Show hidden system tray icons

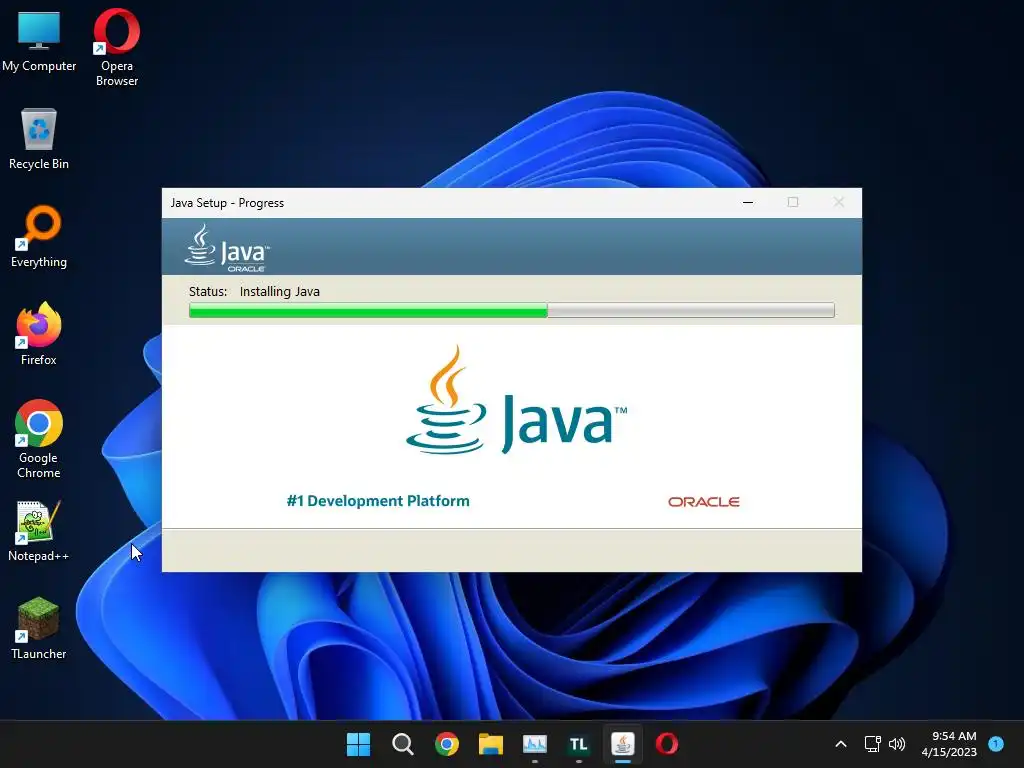click(x=841, y=744)
